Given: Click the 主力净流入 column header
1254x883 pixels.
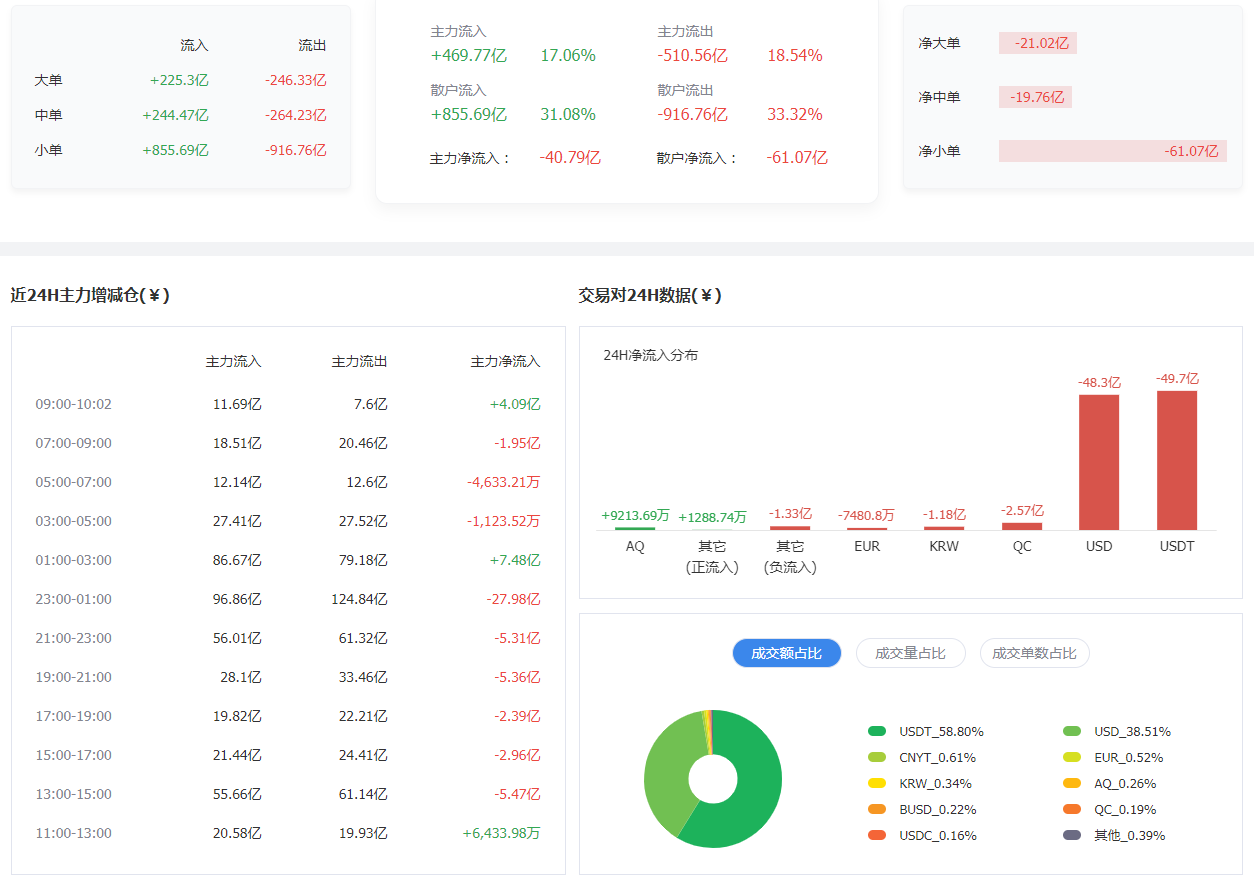Looking at the screenshot, I should point(506,361).
